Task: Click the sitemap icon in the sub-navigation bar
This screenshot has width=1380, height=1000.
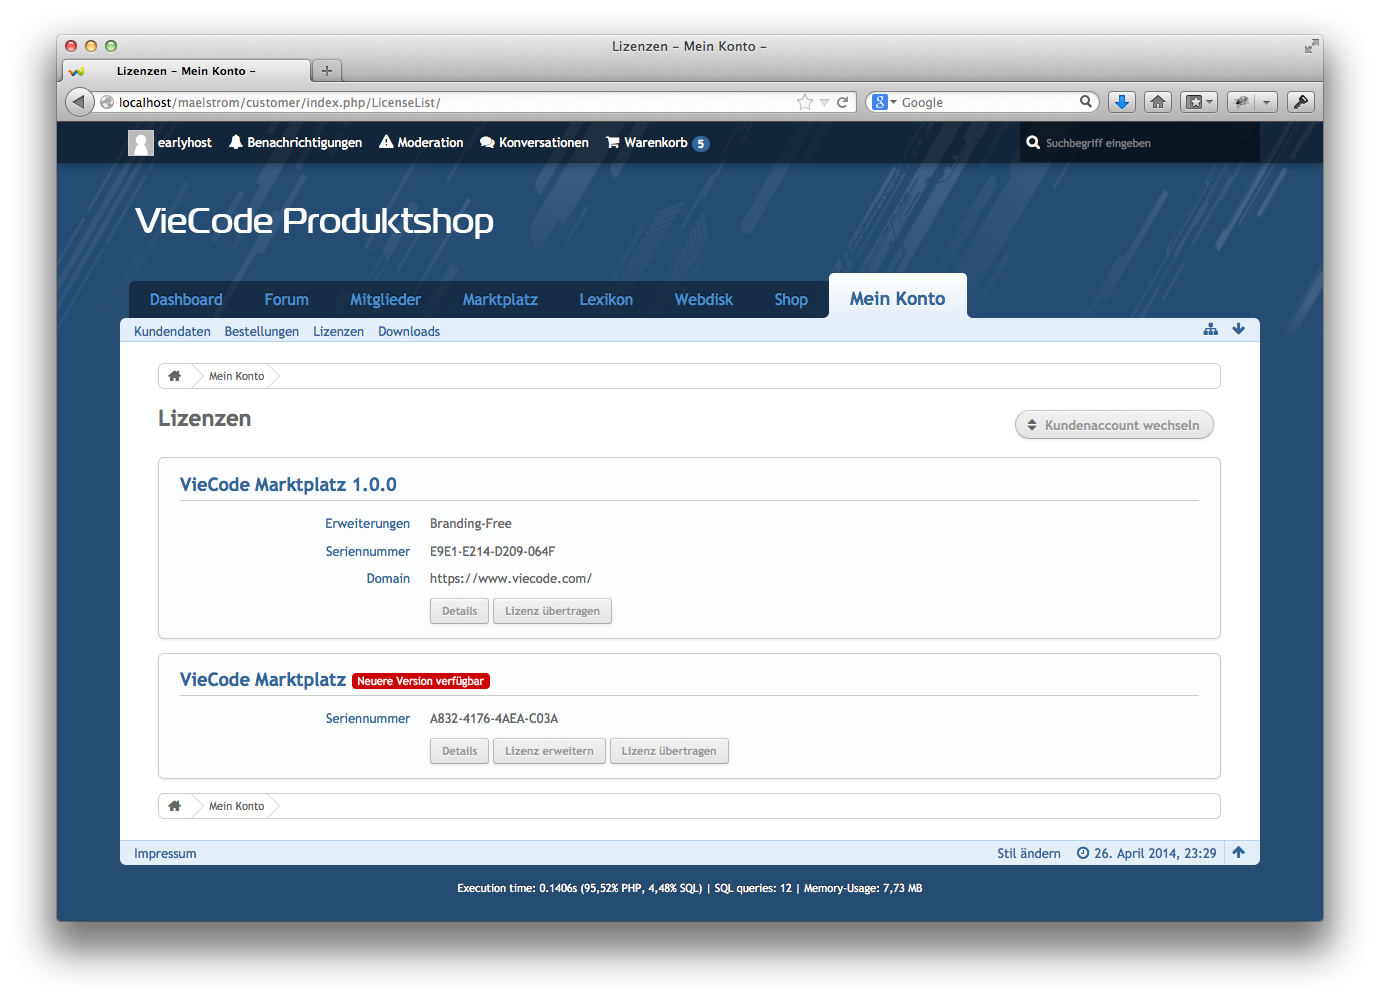Action: [1210, 329]
